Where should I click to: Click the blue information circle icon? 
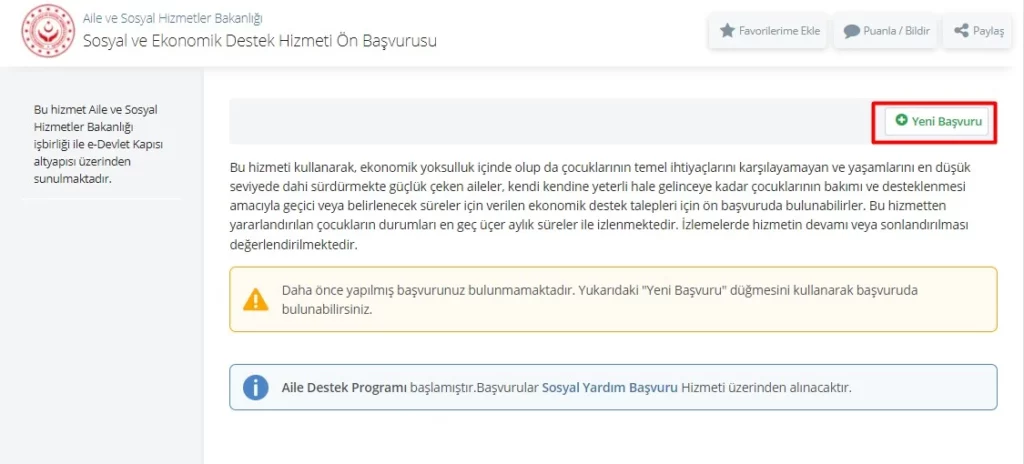click(x=255, y=387)
